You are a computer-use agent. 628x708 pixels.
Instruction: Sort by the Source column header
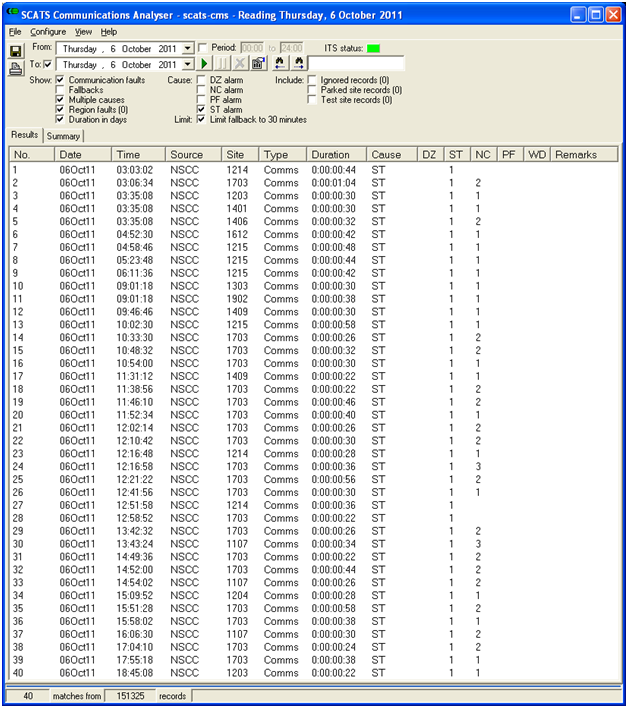click(194, 155)
